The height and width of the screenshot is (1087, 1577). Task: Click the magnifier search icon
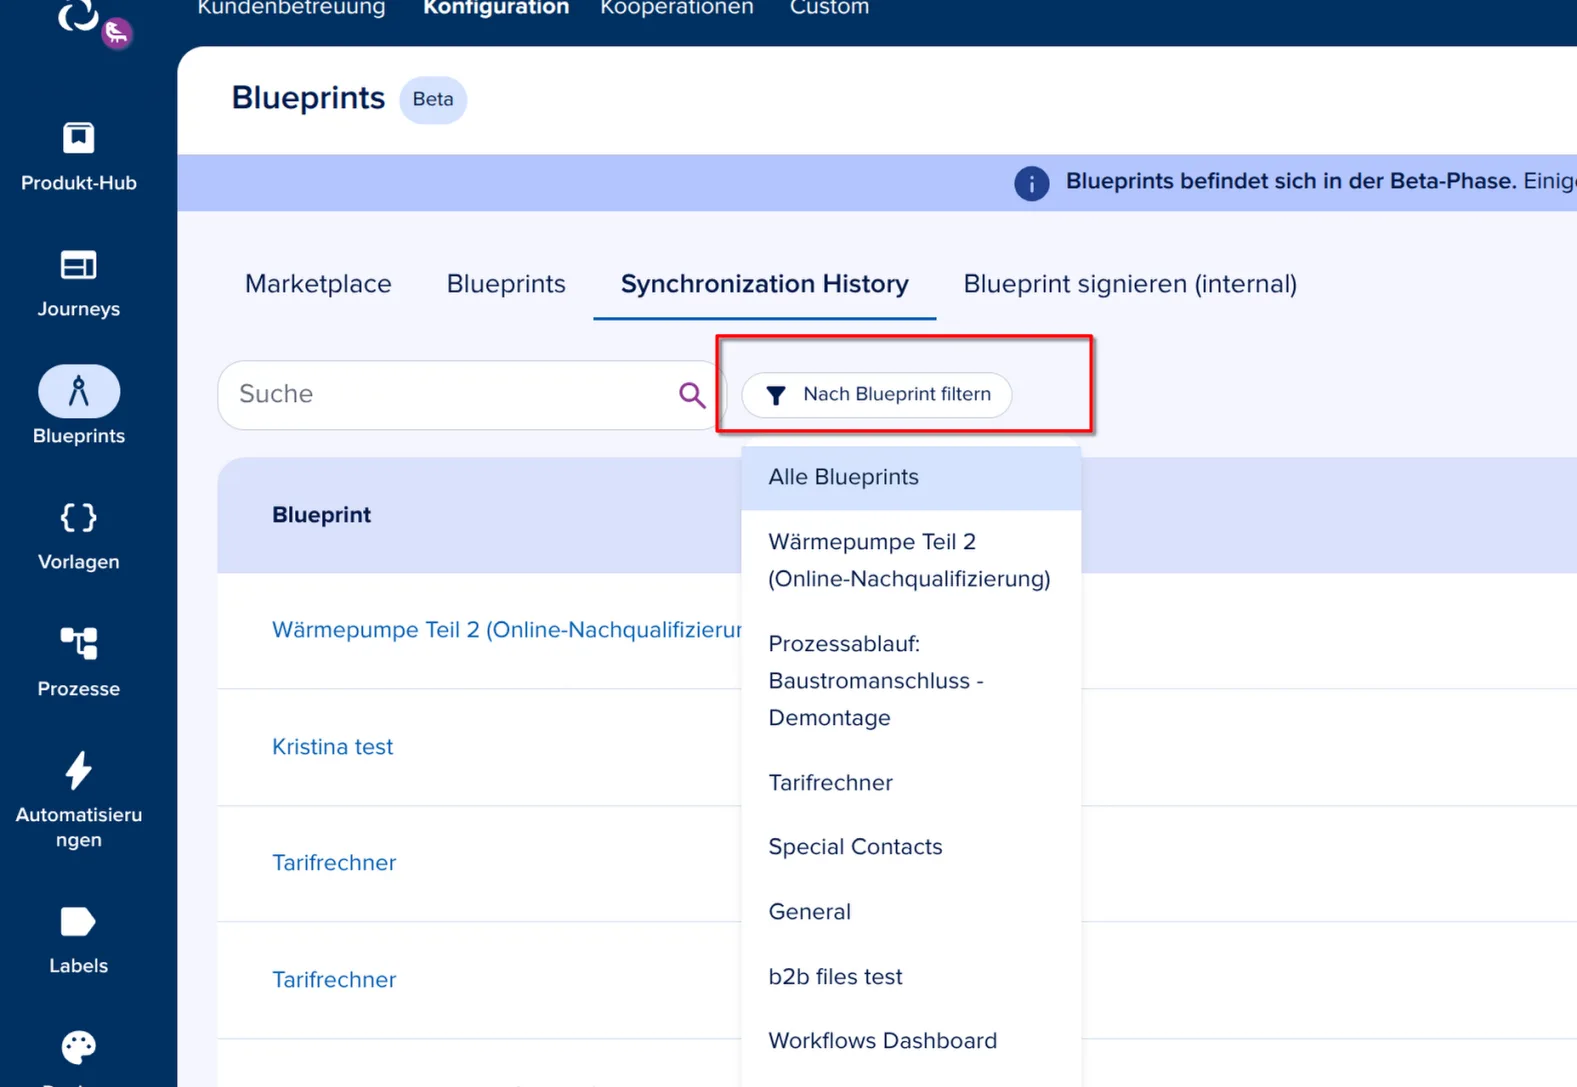click(x=692, y=395)
